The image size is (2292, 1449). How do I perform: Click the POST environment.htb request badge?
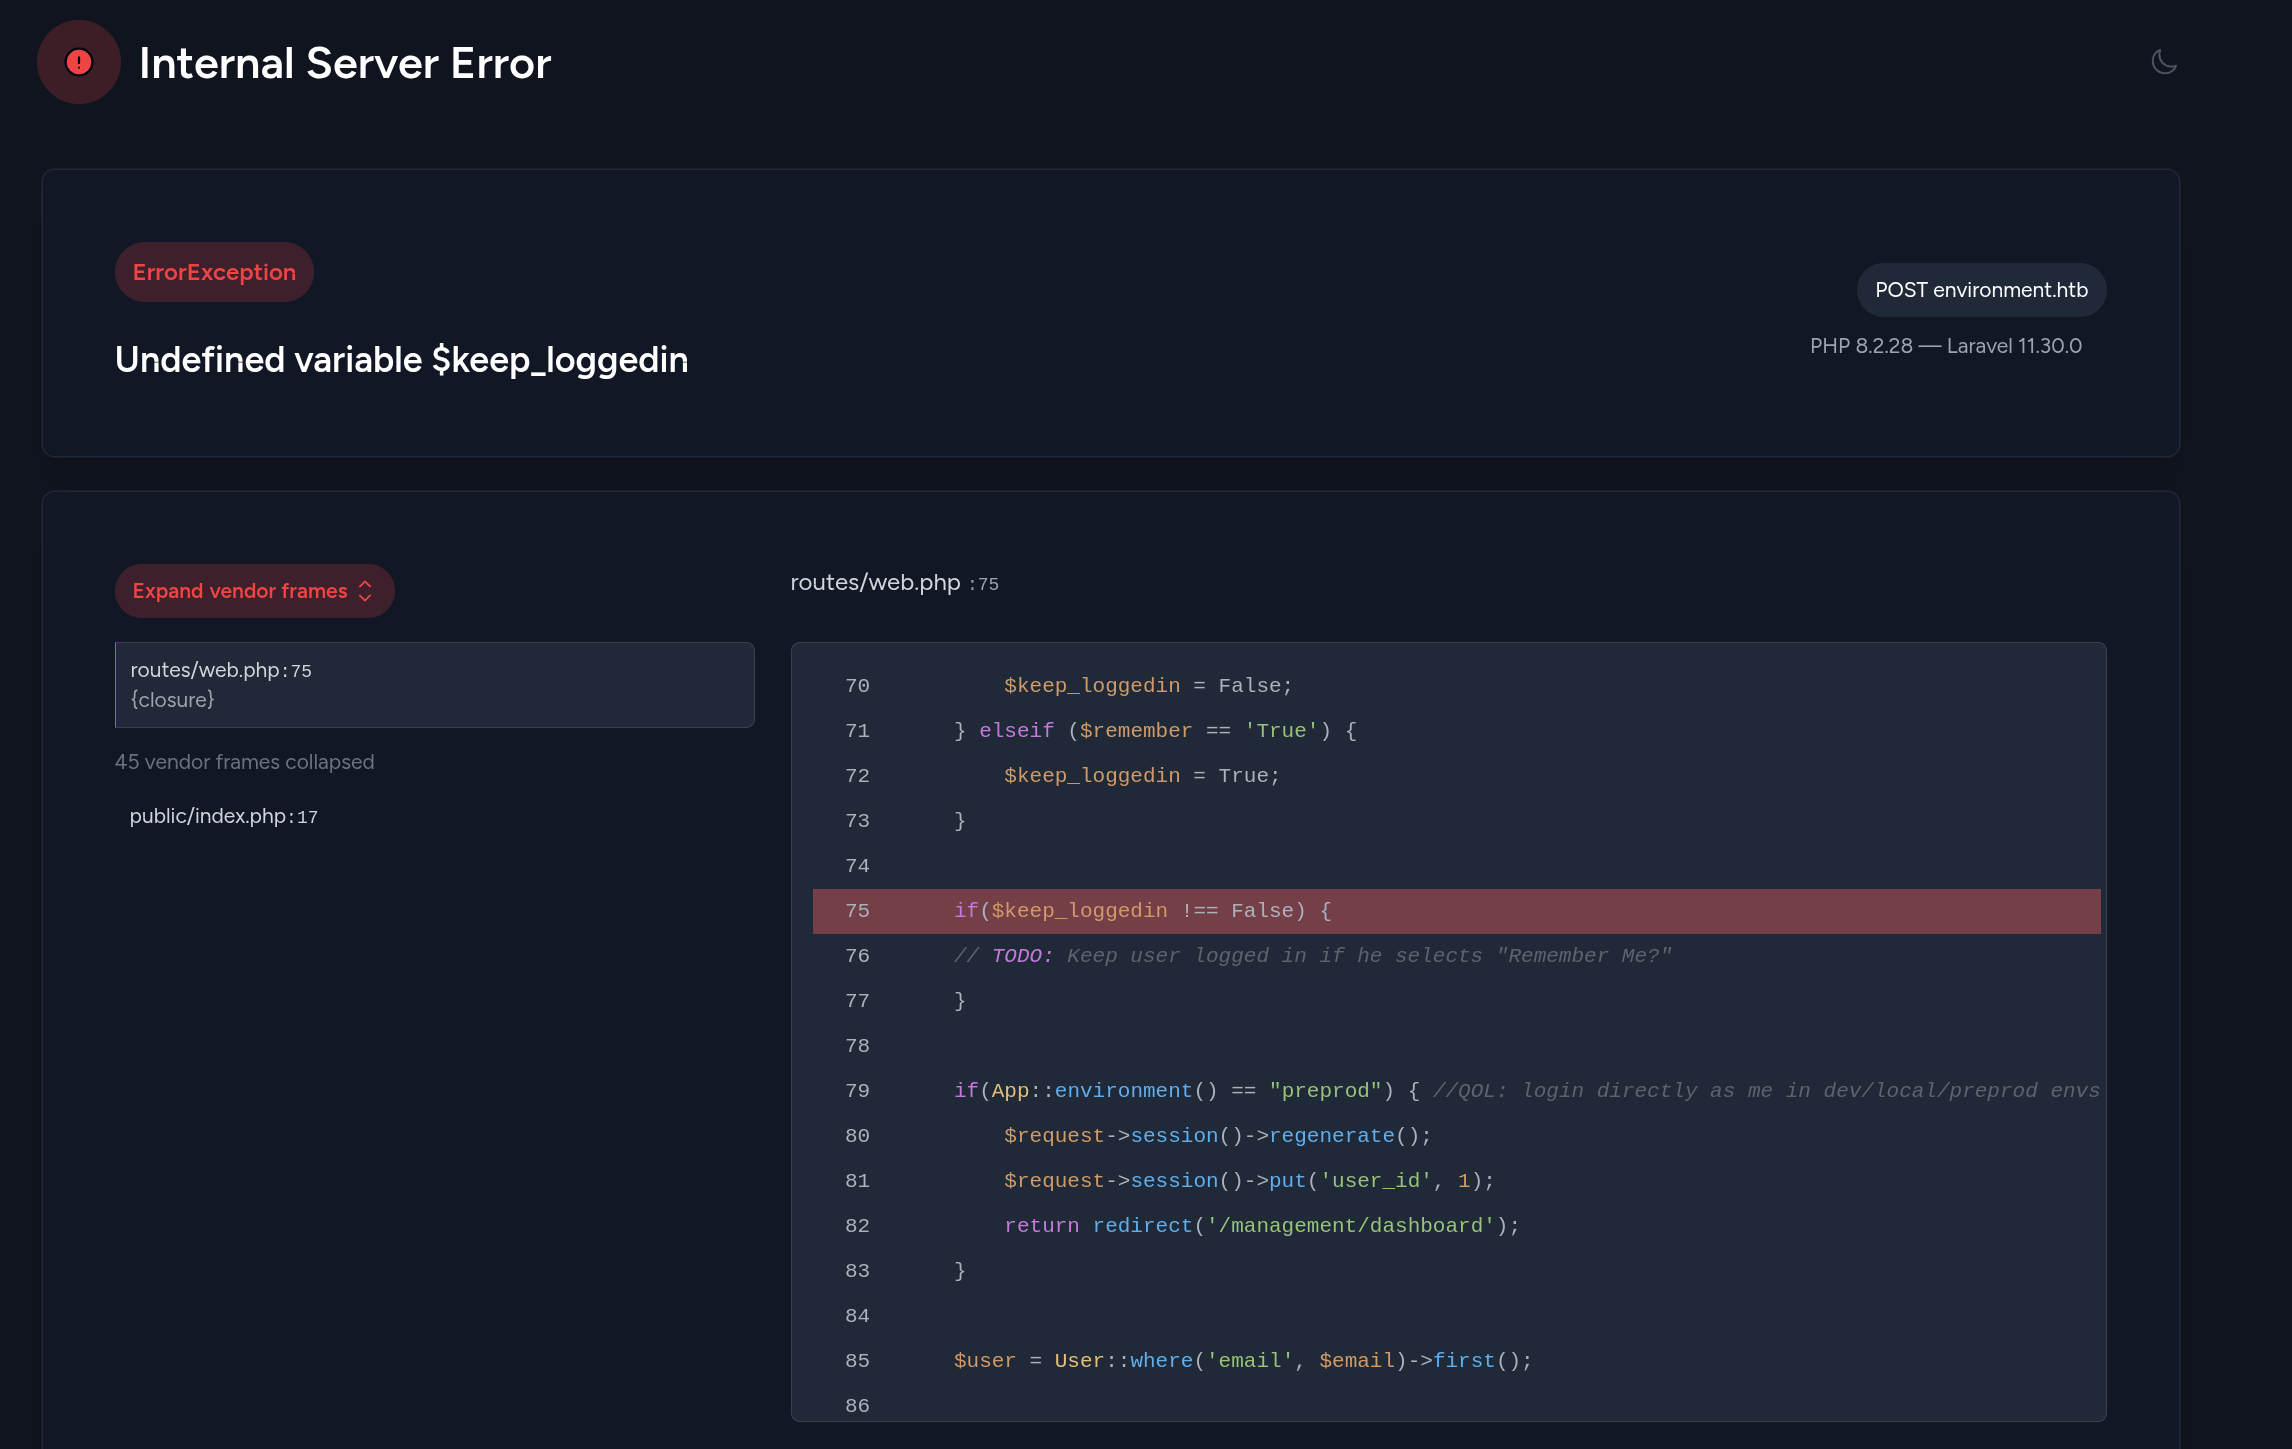point(1981,290)
